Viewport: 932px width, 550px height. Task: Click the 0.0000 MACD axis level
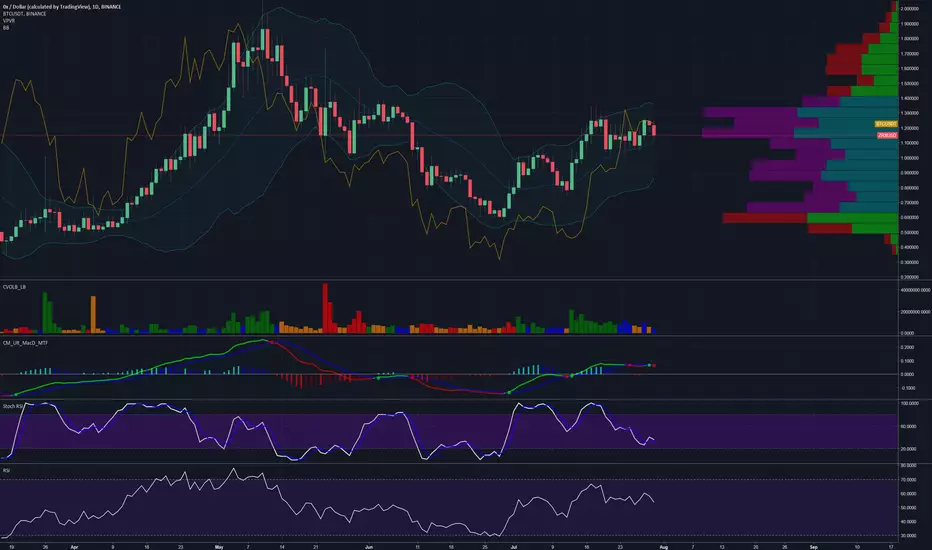pyautogui.click(x=908, y=375)
